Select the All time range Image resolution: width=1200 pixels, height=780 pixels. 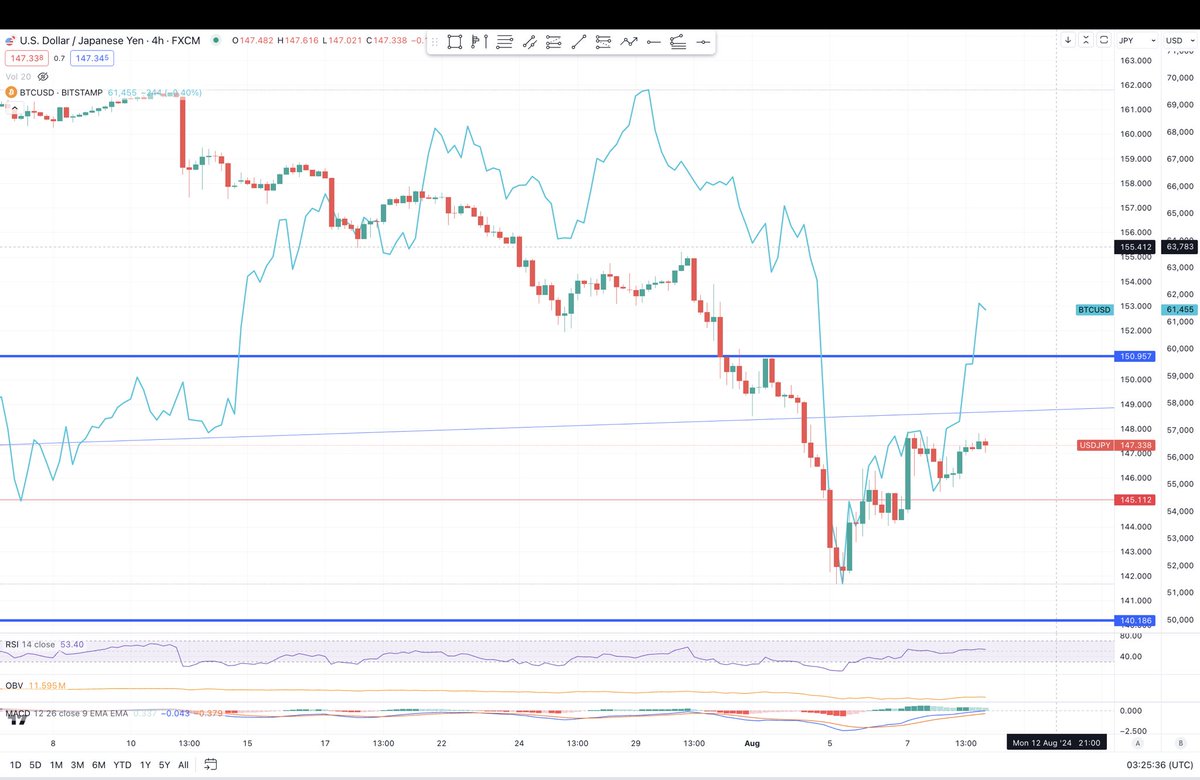(x=183, y=765)
